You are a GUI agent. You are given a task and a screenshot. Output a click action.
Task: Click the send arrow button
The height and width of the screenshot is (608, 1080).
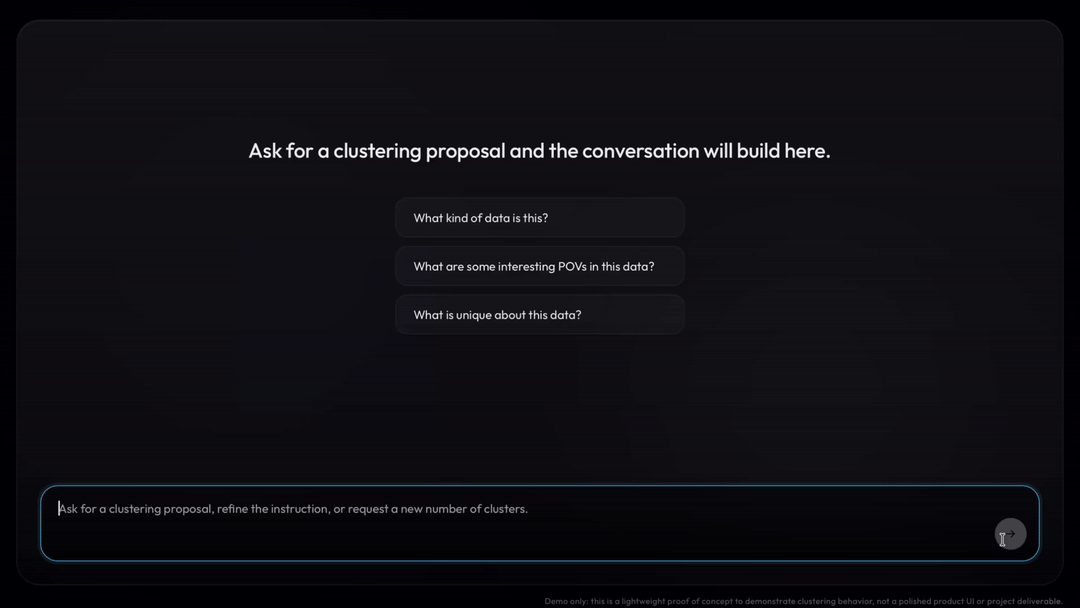point(1010,534)
